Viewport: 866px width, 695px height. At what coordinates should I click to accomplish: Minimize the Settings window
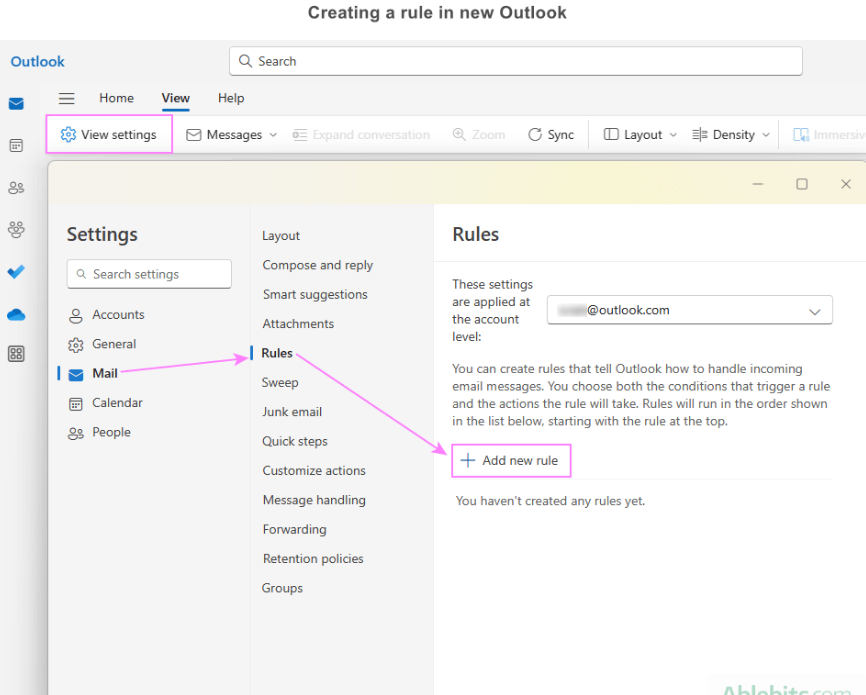(x=758, y=184)
